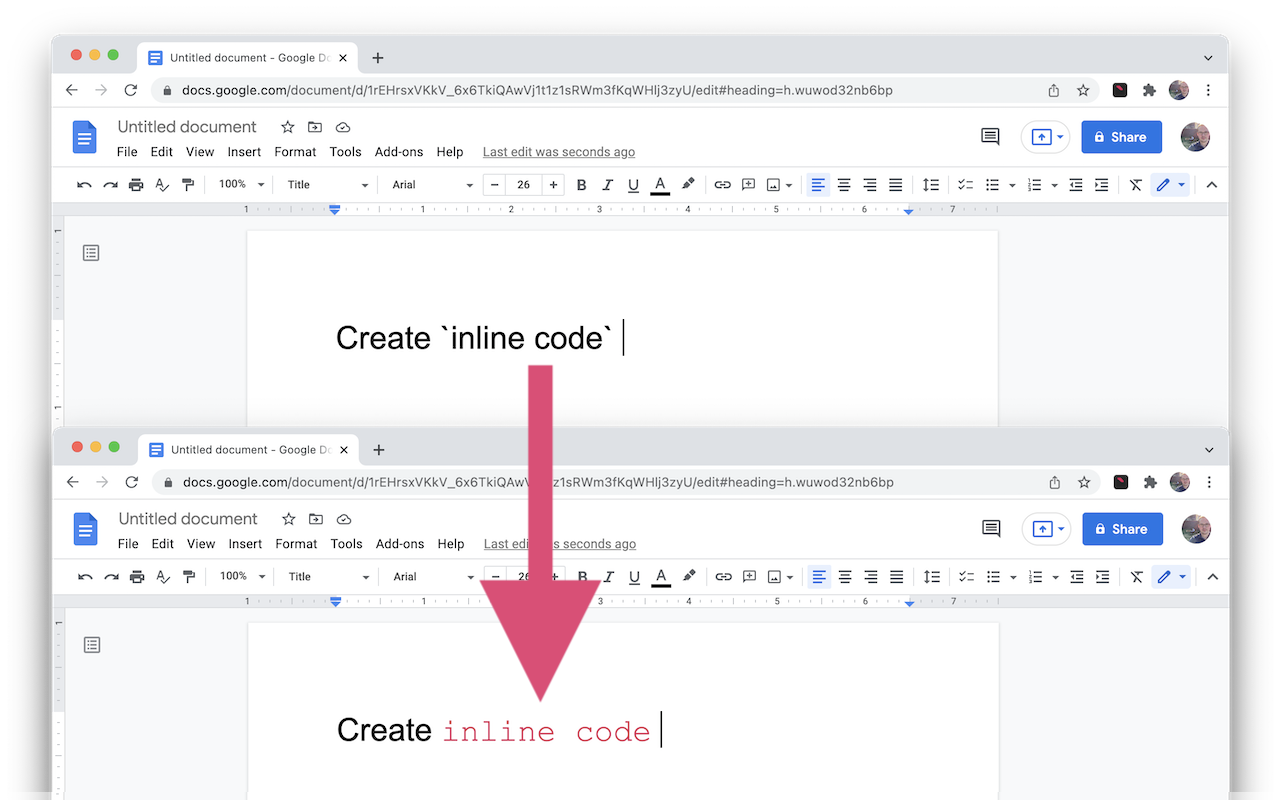
Task: Select Right align in top window
Action: (x=870, y=185)
